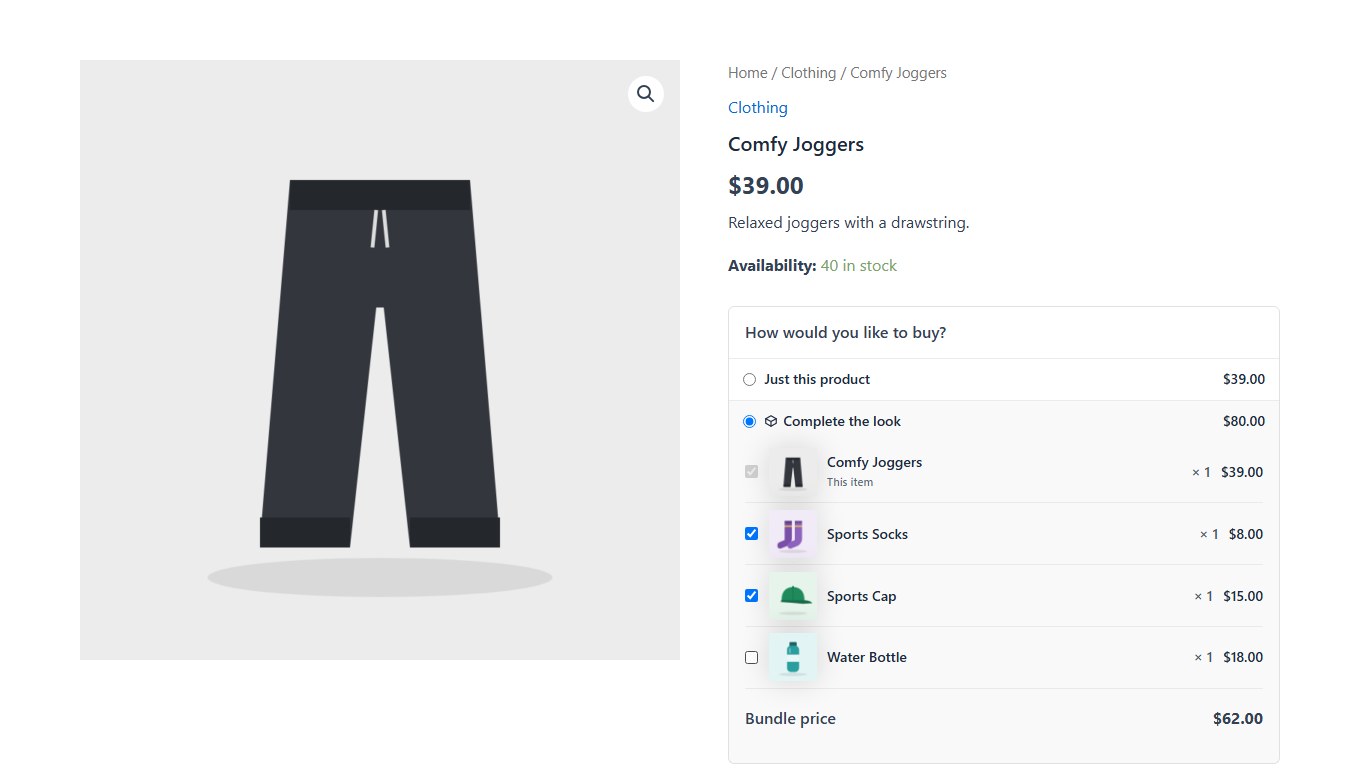
Task: Check the Water Bottle checkbox
Action: (752, 658)
